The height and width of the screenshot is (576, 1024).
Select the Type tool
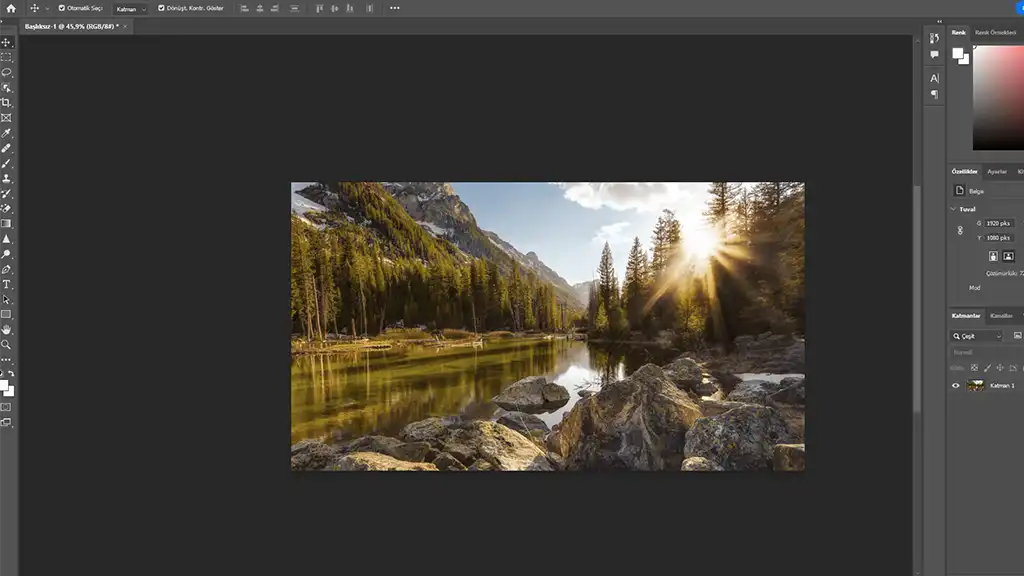pyautogui.click(x=6, y=284)
